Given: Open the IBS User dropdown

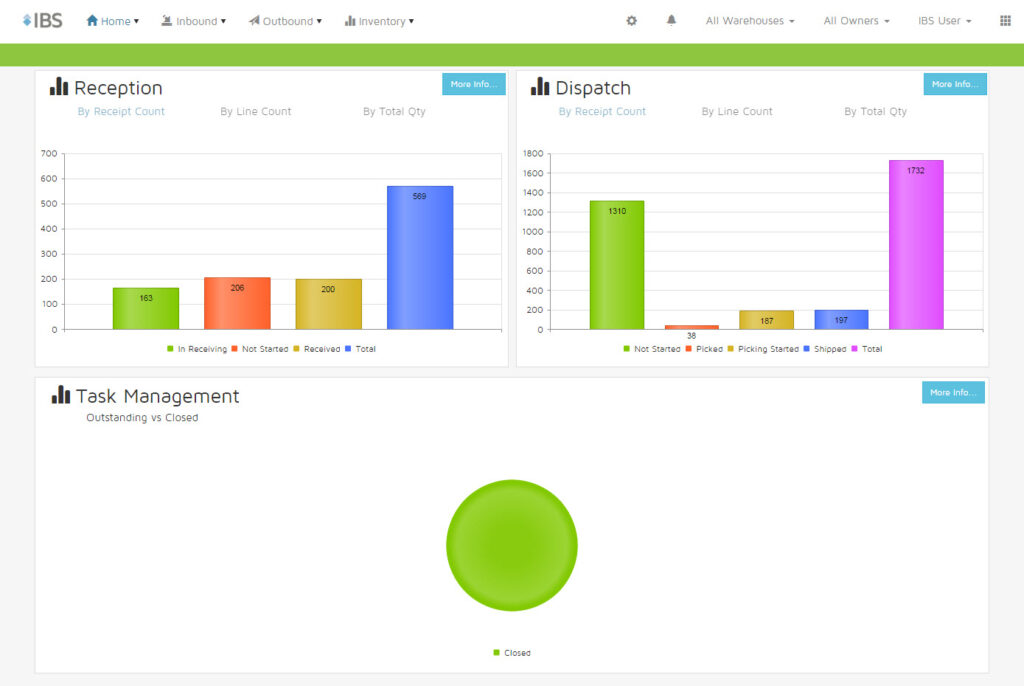Looking at the screenshot, I should [x=944, y=21].
